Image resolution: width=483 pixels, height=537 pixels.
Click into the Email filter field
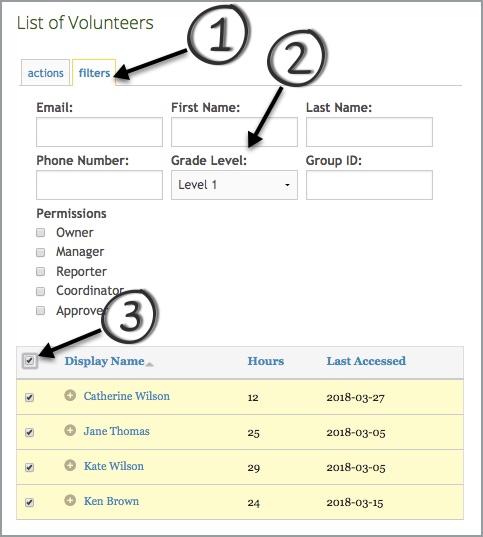[x=99, y=132]
